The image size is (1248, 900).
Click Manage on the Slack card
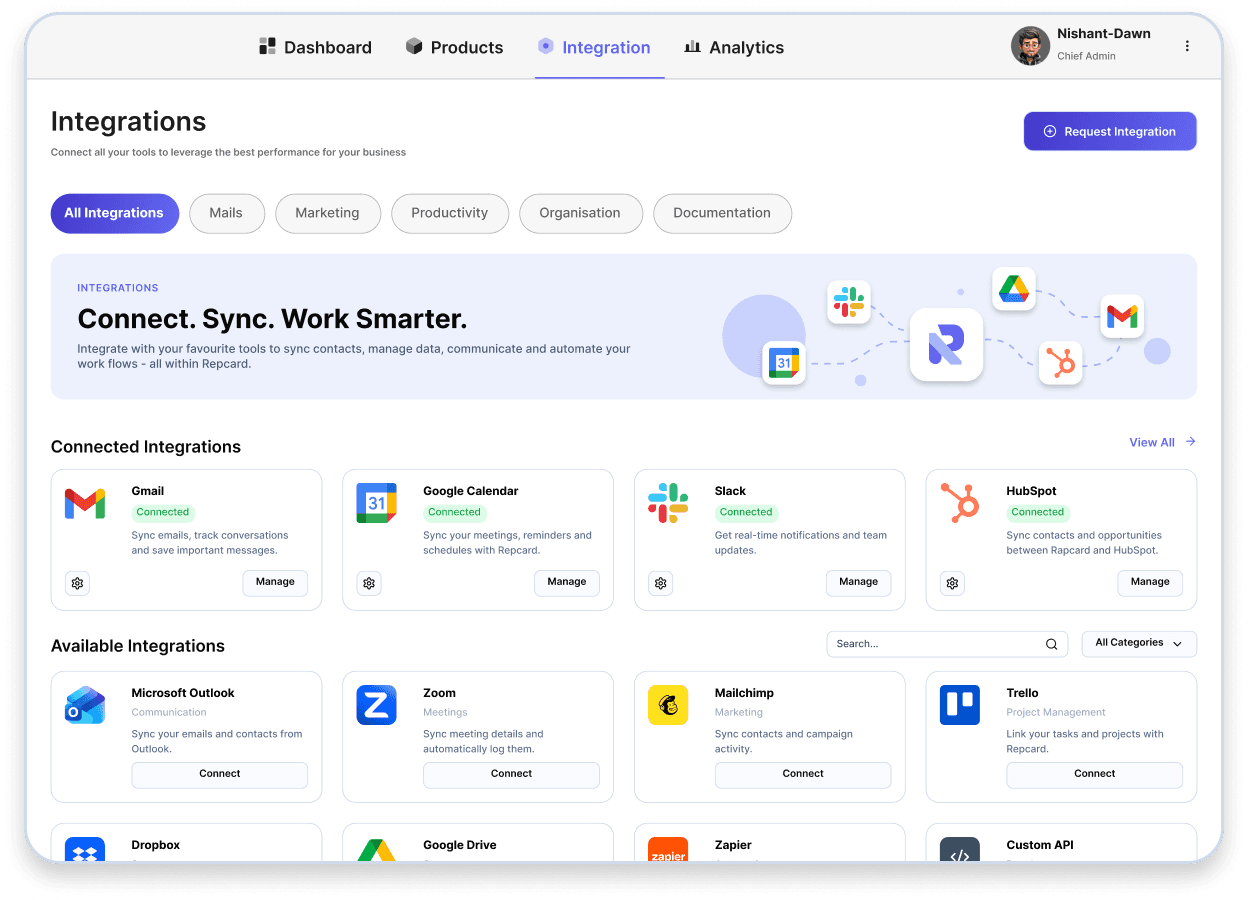[858, 583]
